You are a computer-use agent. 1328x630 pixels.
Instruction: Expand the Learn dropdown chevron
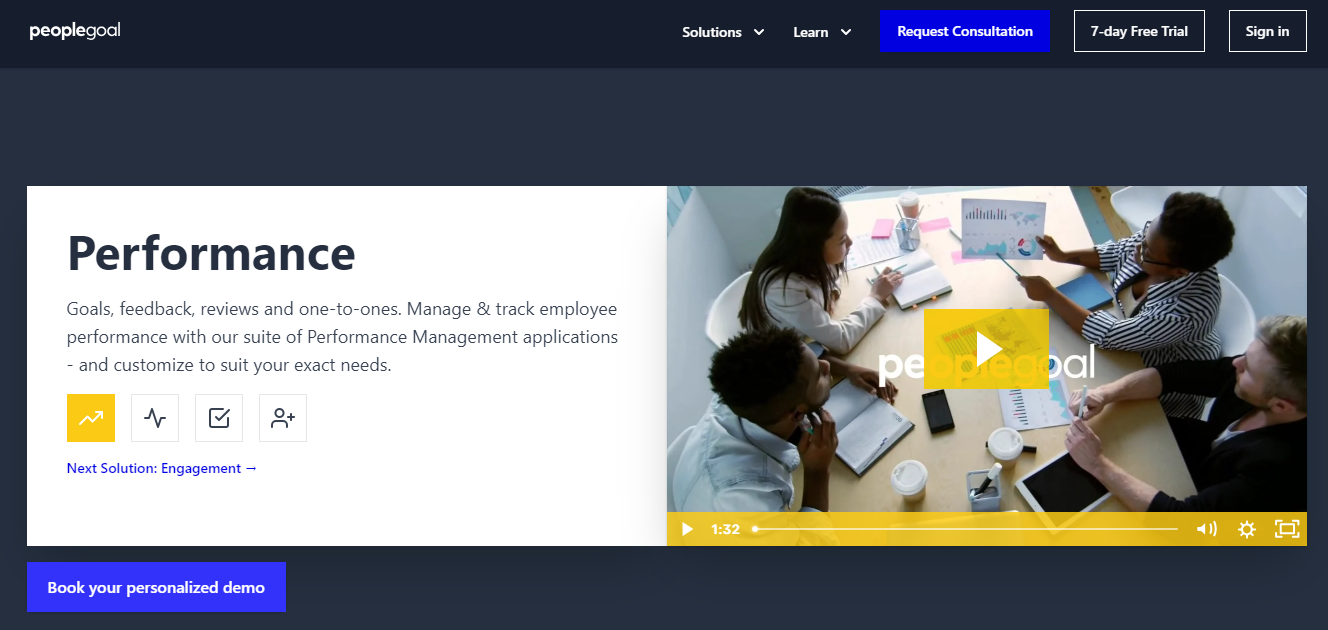coord(847,31)
